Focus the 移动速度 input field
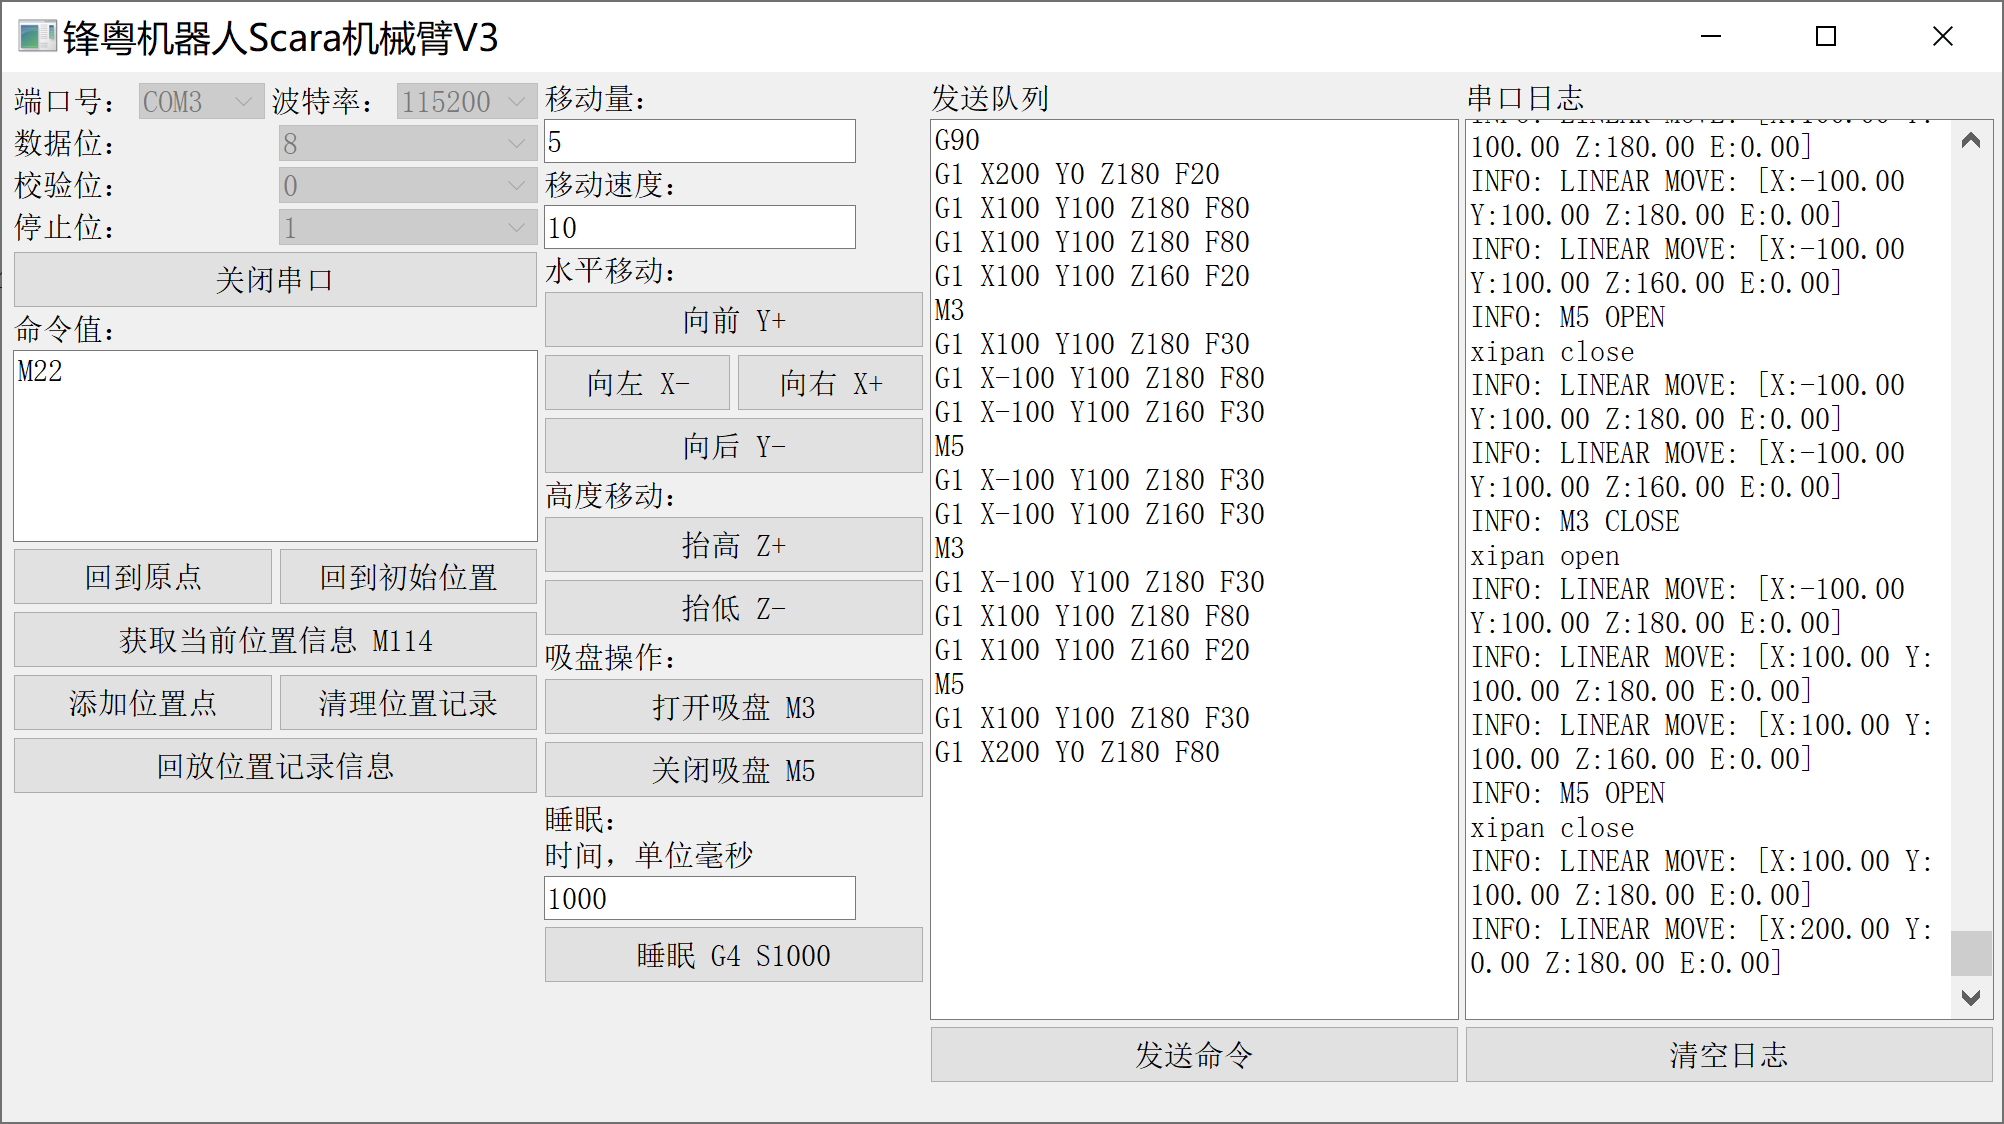Screen dimensions: 2004x1124 699,228
